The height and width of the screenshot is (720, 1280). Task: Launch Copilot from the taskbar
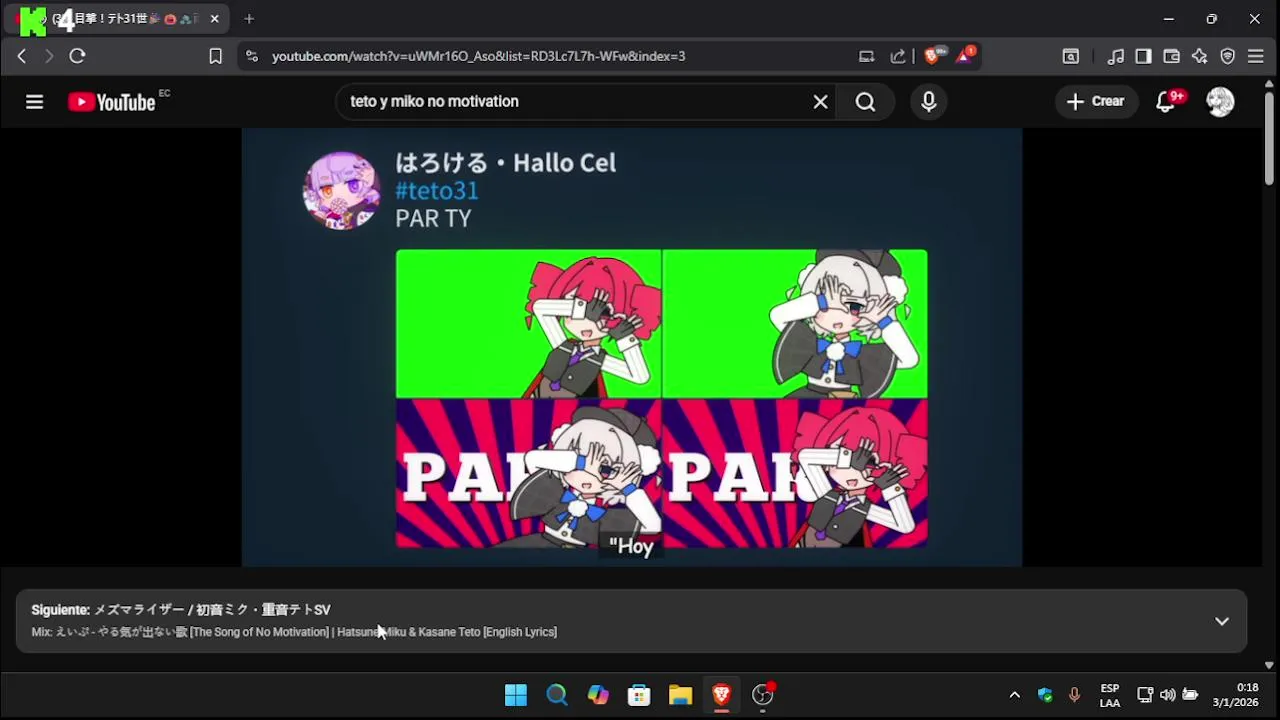click(598, 695)
